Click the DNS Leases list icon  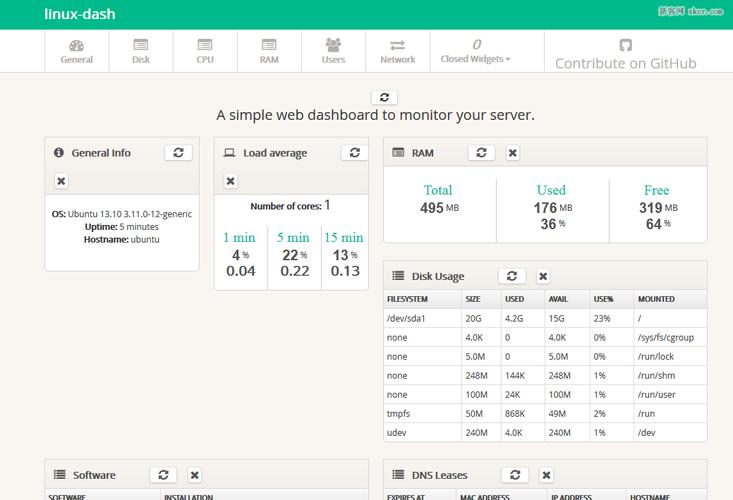click(398, 475)
